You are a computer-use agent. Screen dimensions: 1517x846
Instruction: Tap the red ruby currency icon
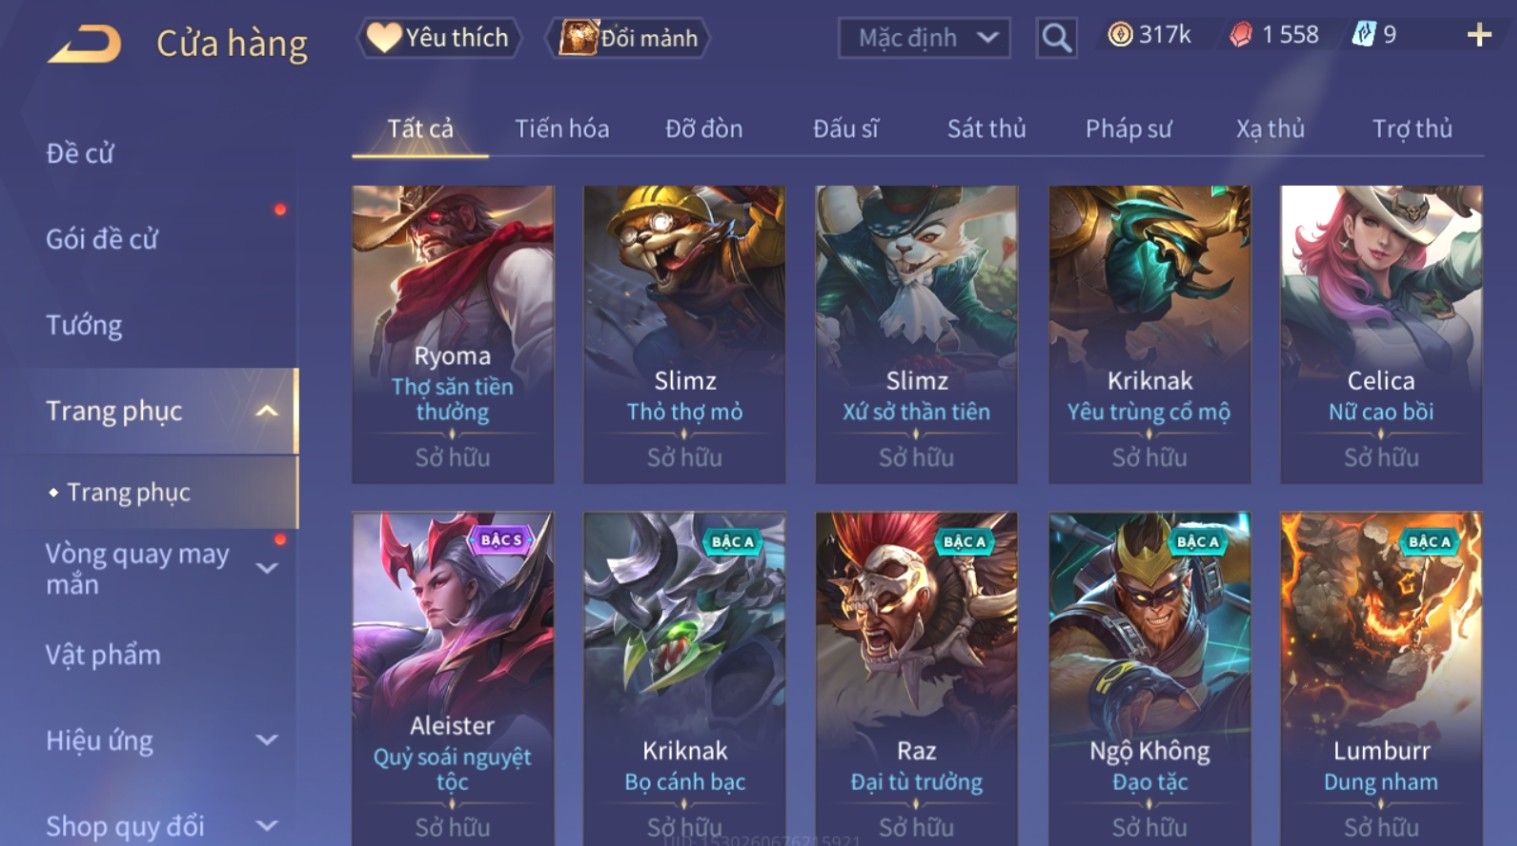1240,35
